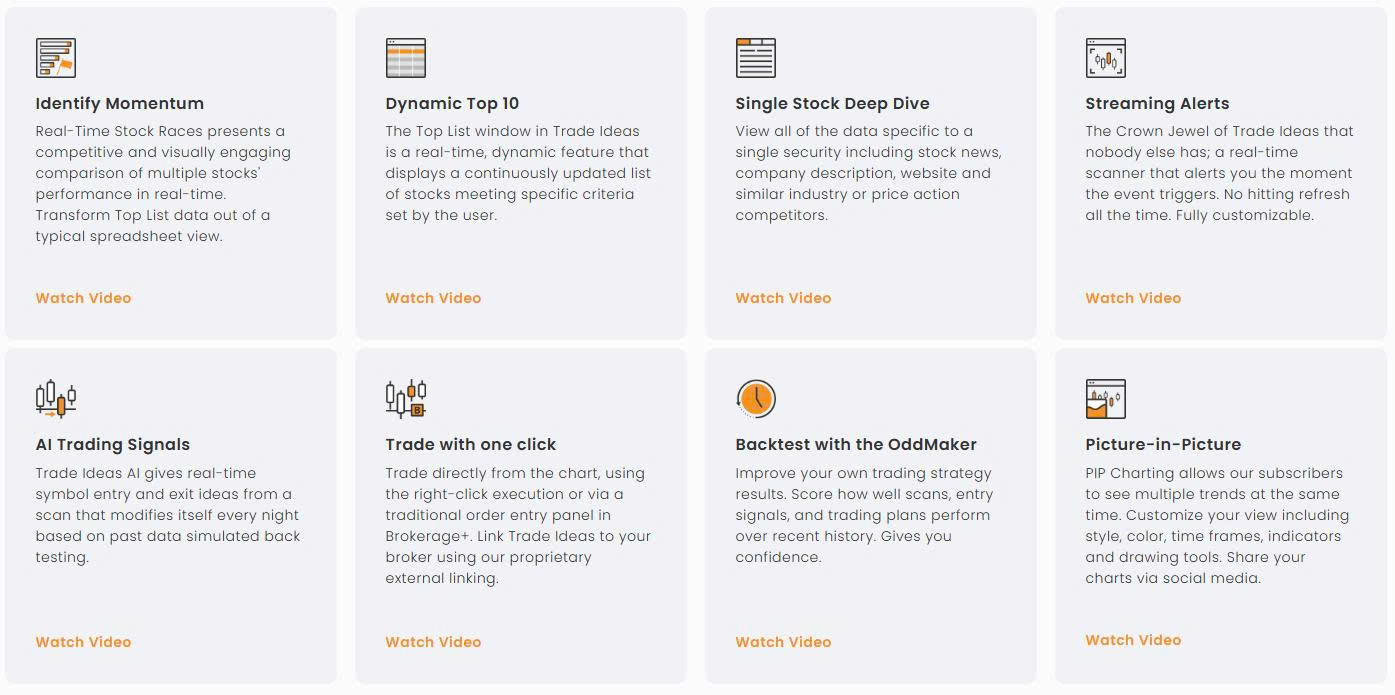Watch Video for Identify Momentum
This screenshot has height=695, width=1395.
click(x=83, y=298)
